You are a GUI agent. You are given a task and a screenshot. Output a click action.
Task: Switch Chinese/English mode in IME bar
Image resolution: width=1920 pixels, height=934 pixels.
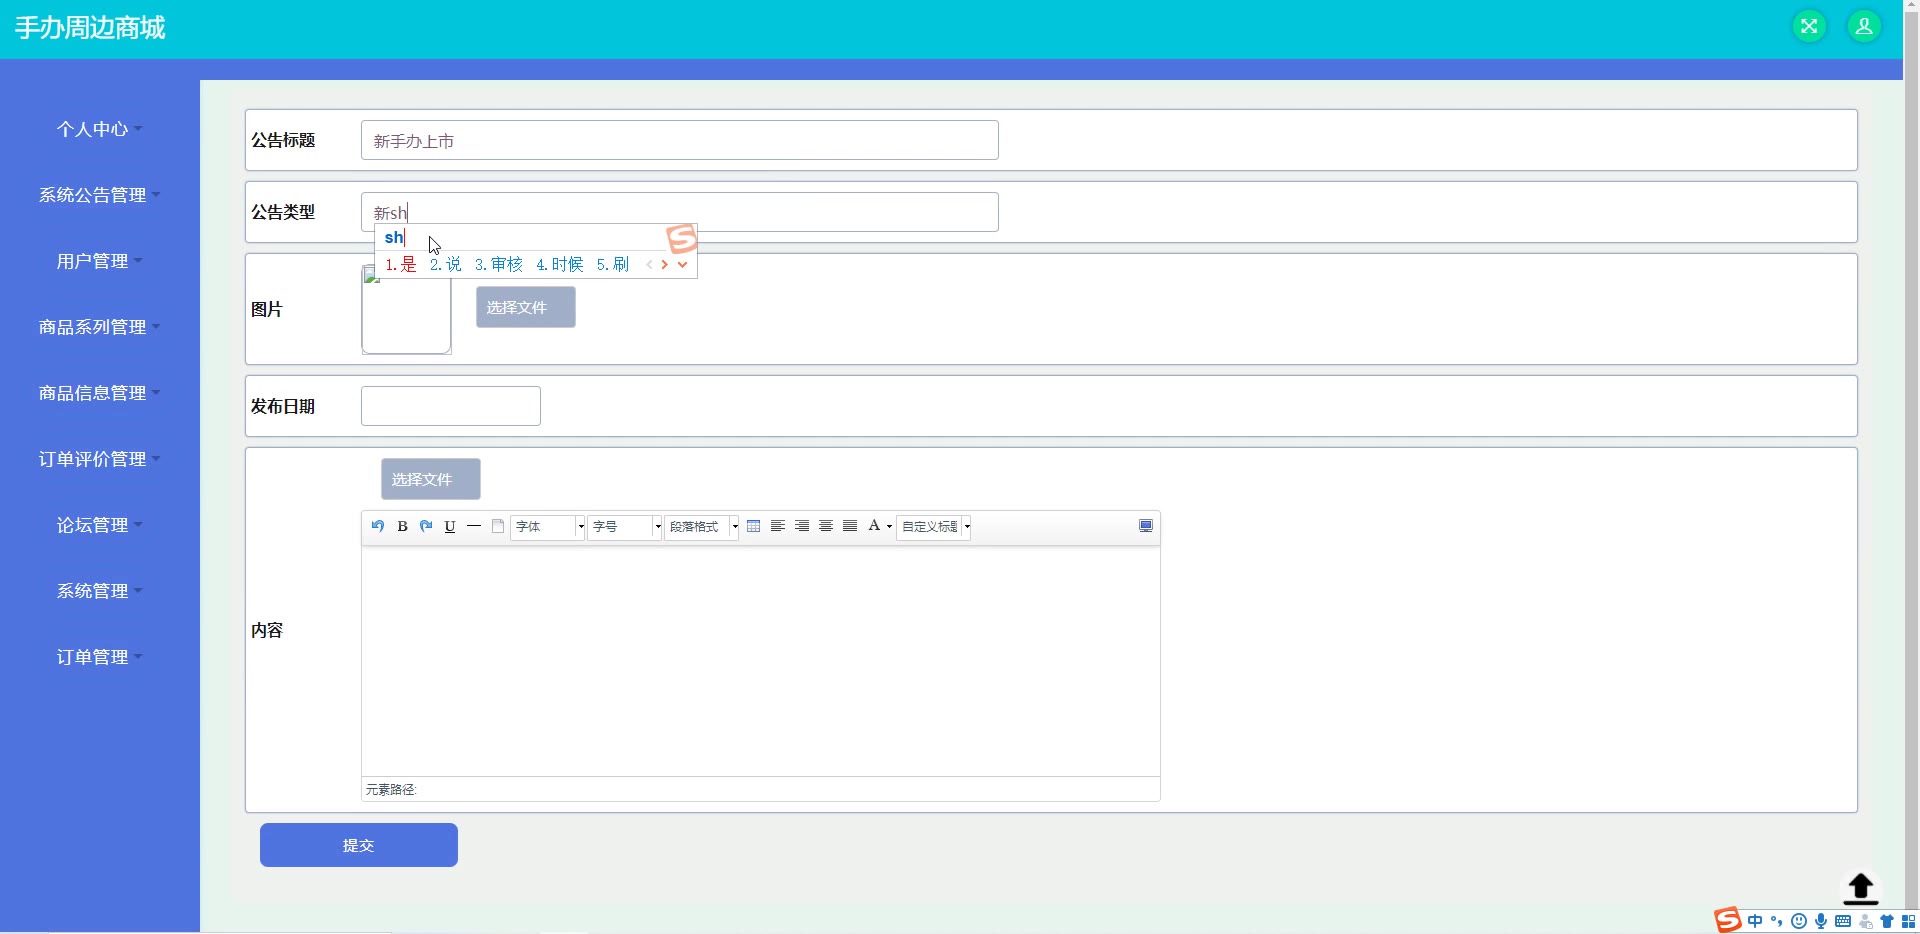click(1755, 921)
